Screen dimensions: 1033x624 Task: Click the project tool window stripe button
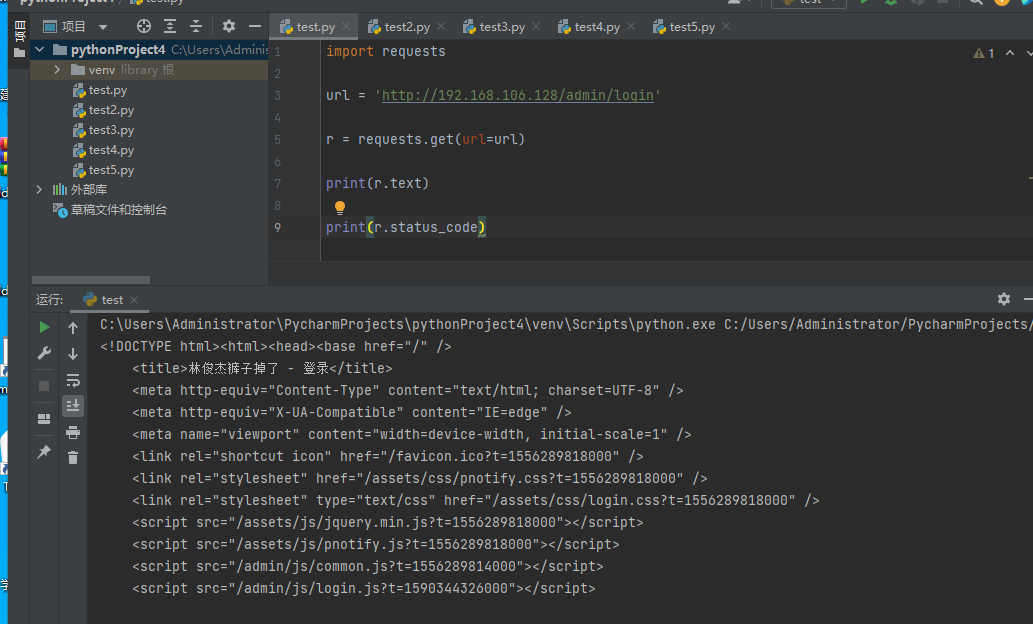[19, 39]
